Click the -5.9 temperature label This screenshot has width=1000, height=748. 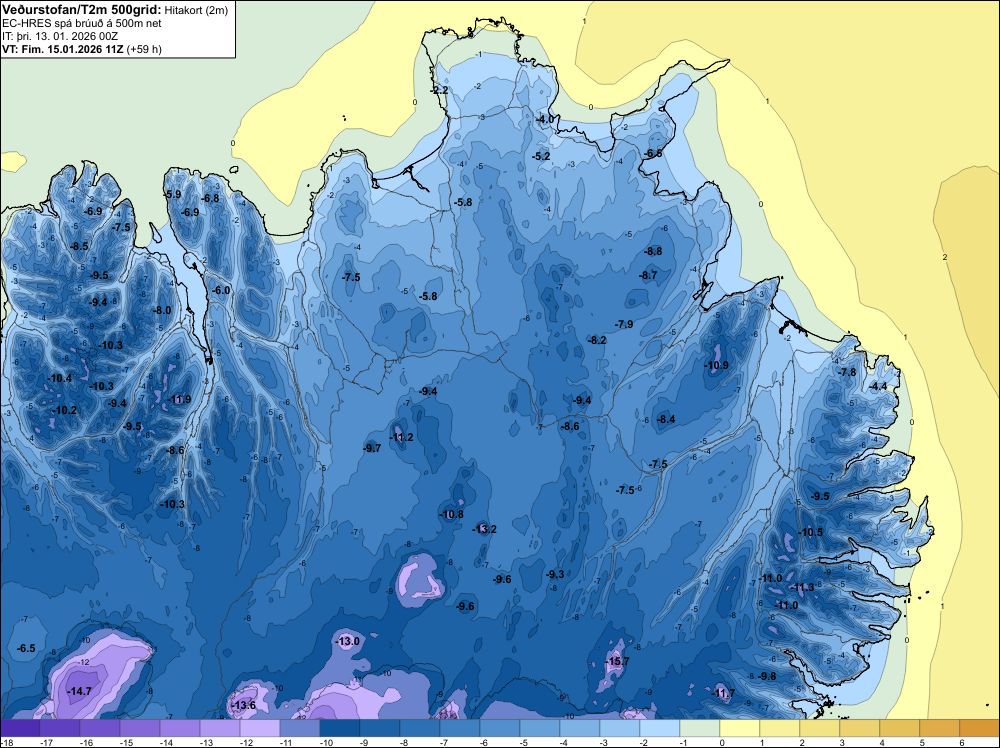tap(173, 194)
